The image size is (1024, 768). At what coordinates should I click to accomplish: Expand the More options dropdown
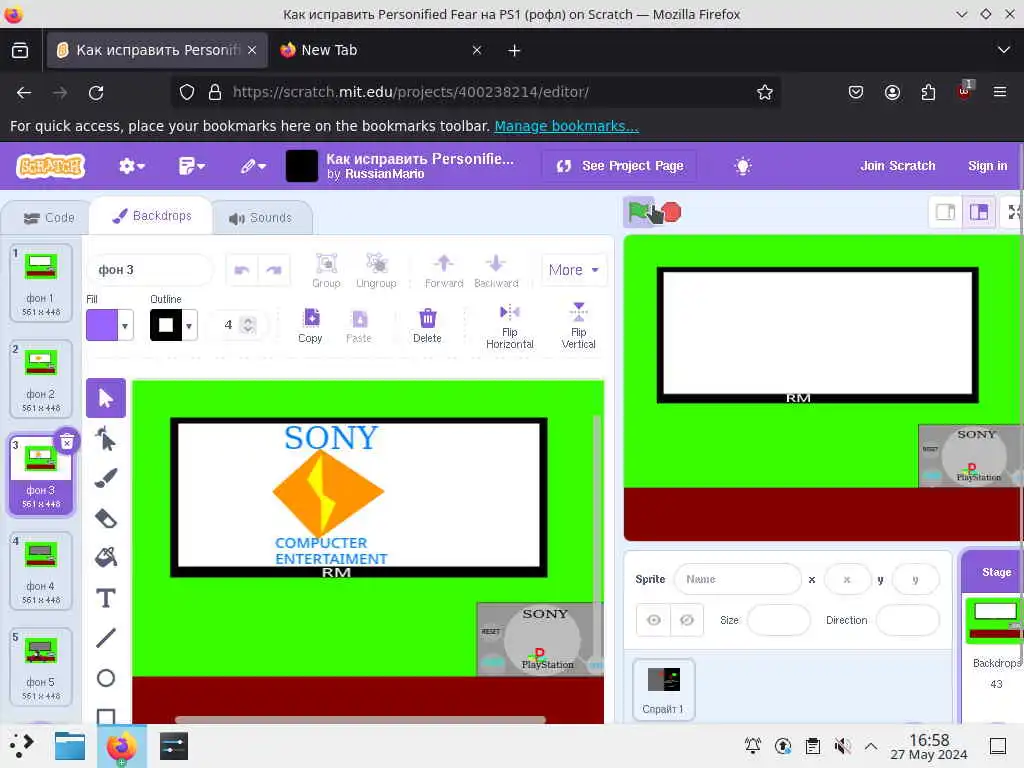pyautogui.click(x=573, y=270)
